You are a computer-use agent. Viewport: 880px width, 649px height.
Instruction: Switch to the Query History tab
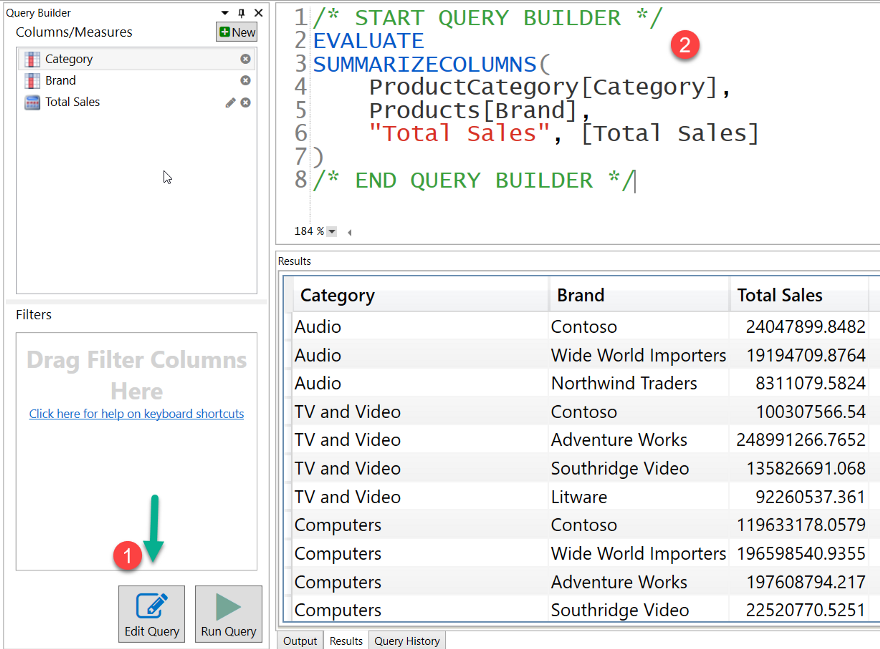point(407,641)
